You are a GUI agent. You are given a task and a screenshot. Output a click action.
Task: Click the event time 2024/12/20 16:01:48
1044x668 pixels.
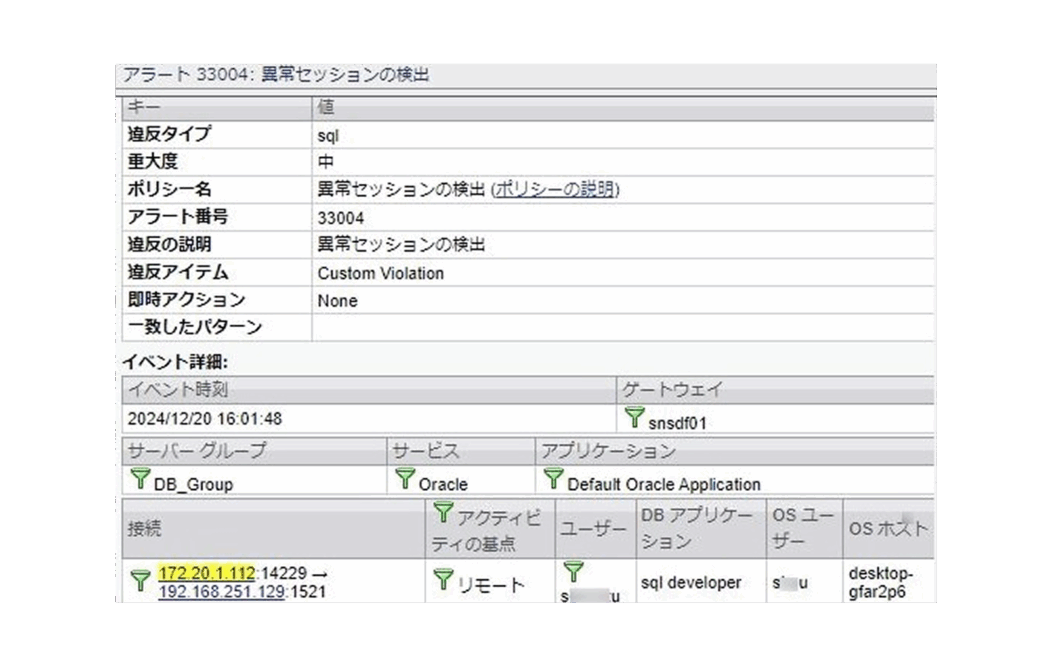click(205, 418)
